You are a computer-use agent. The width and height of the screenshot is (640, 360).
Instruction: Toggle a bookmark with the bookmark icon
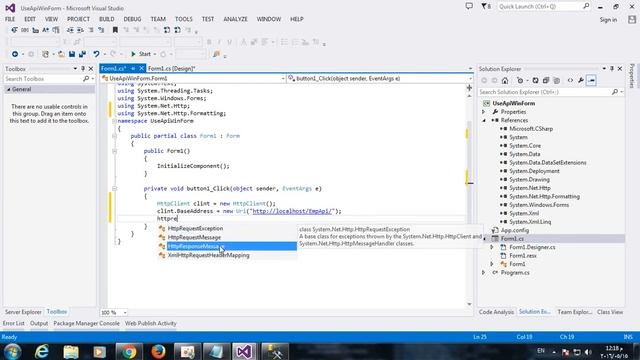point(115,30)
